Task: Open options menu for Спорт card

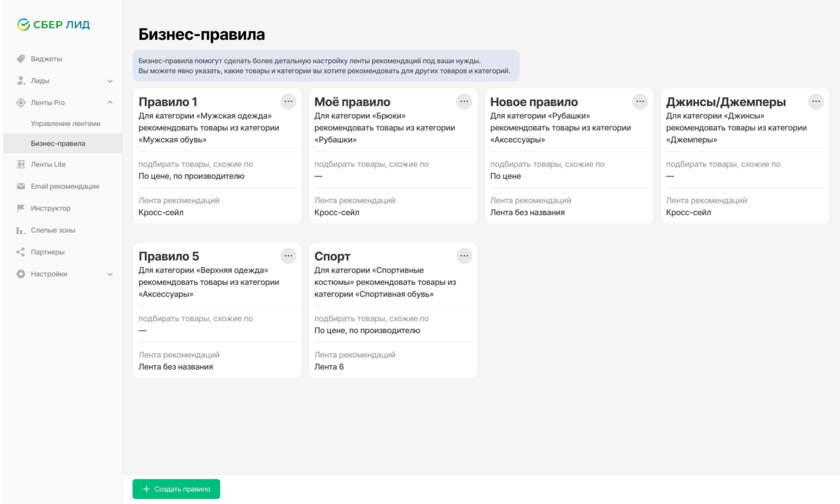Action: [464, 256]
